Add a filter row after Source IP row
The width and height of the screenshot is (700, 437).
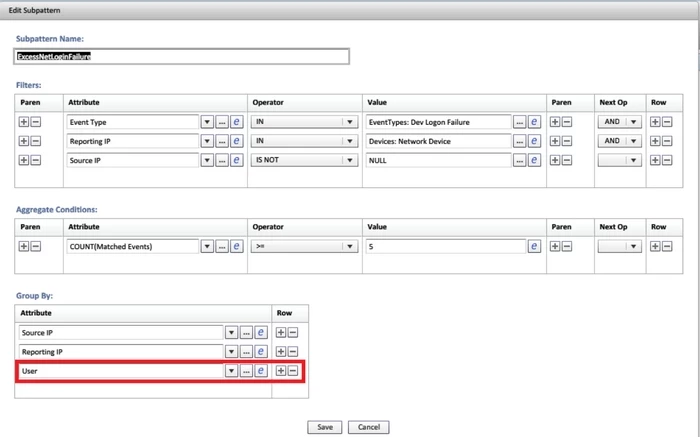click(655, 160)
